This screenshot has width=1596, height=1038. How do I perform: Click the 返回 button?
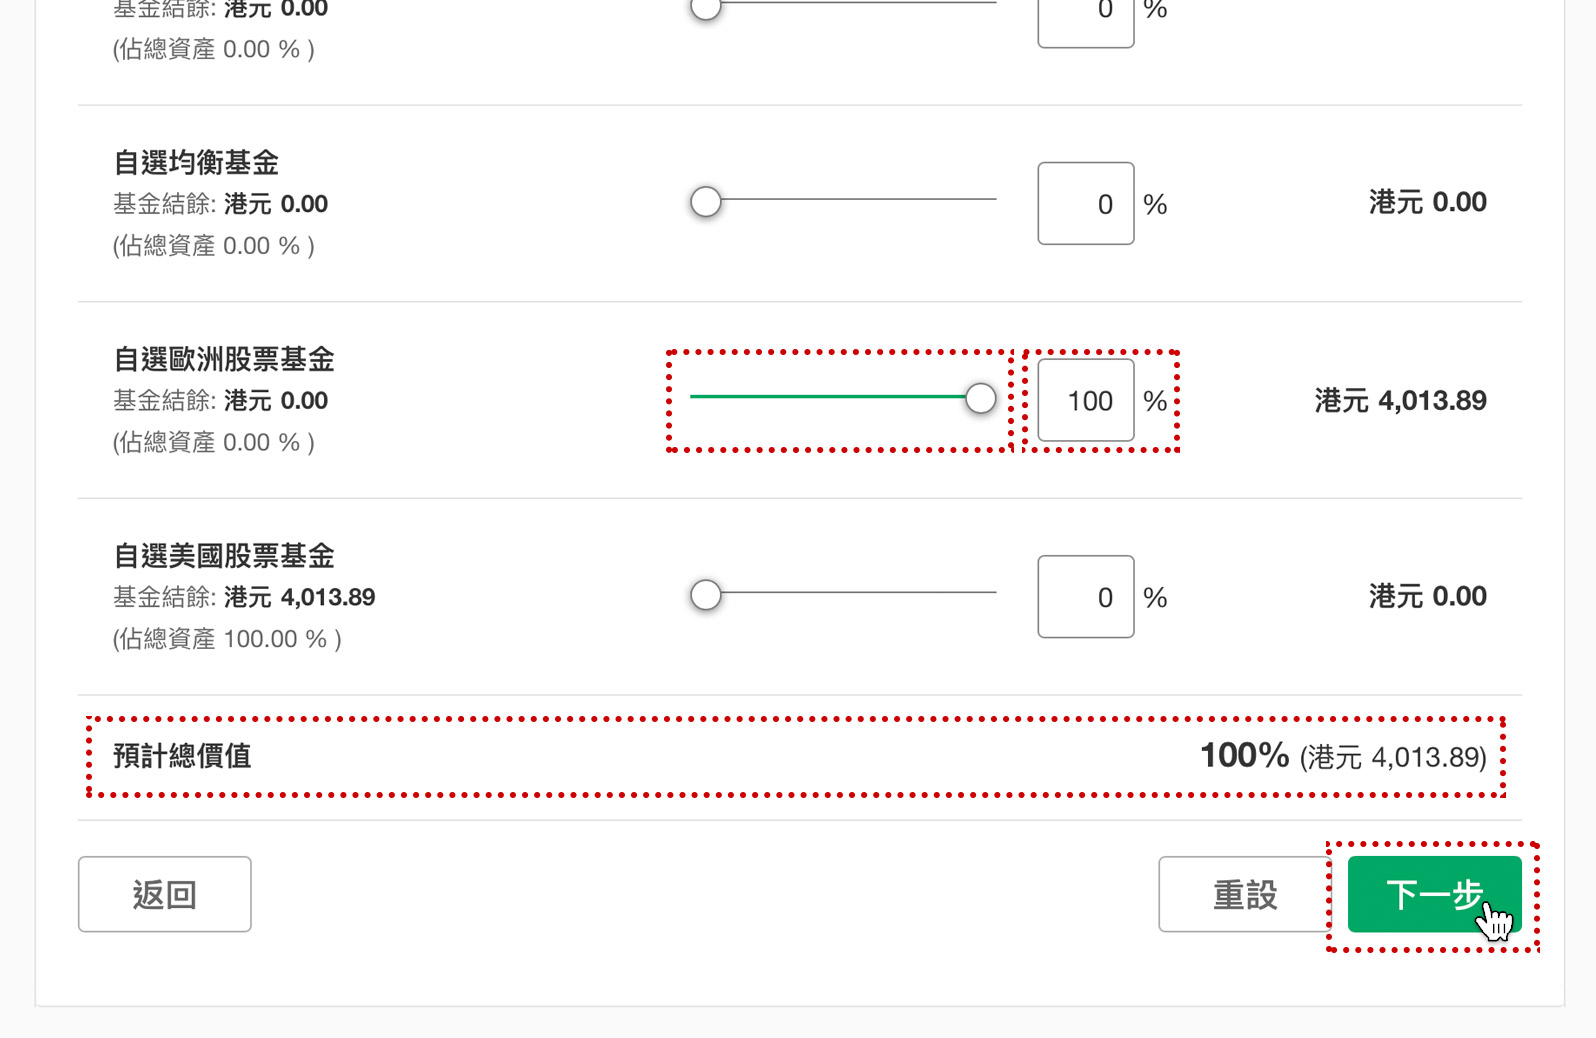[x=165, y=894]
